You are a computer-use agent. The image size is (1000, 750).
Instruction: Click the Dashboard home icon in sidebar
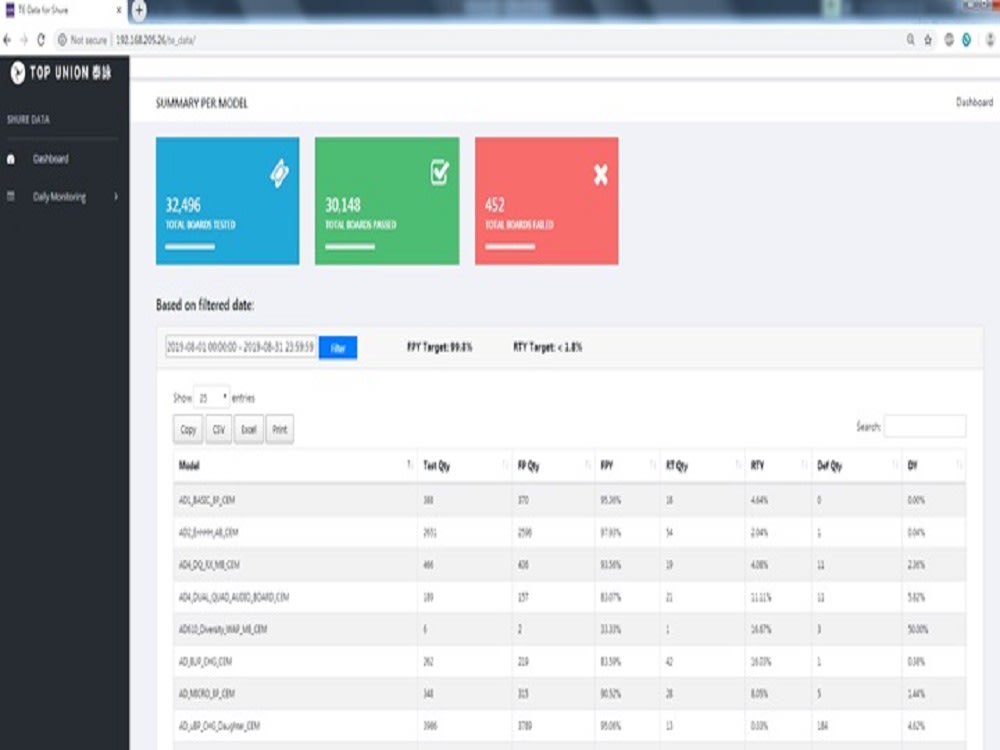coord(11,159)
